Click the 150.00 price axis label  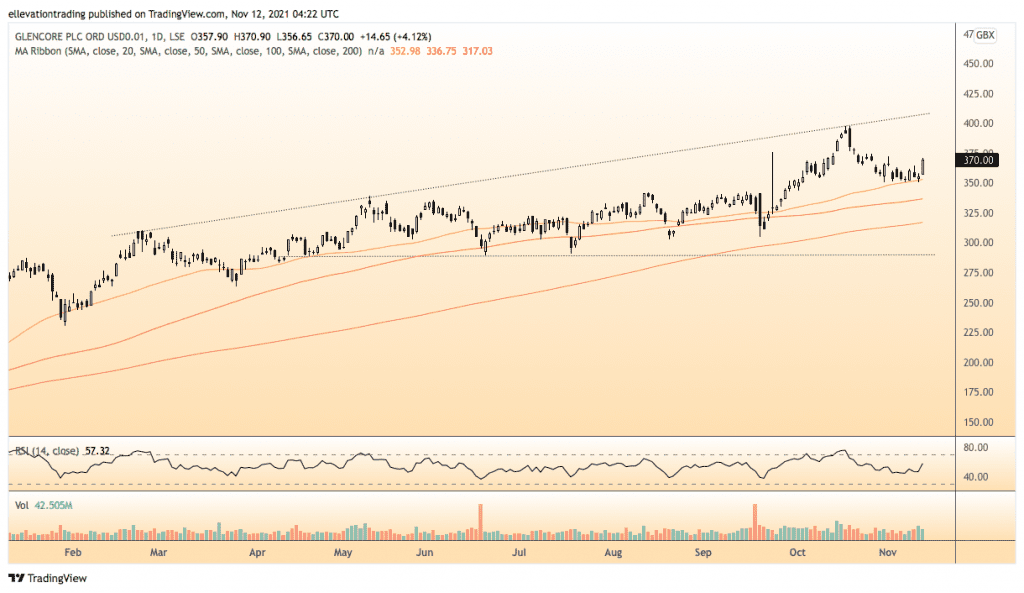[x=978, y=423]
